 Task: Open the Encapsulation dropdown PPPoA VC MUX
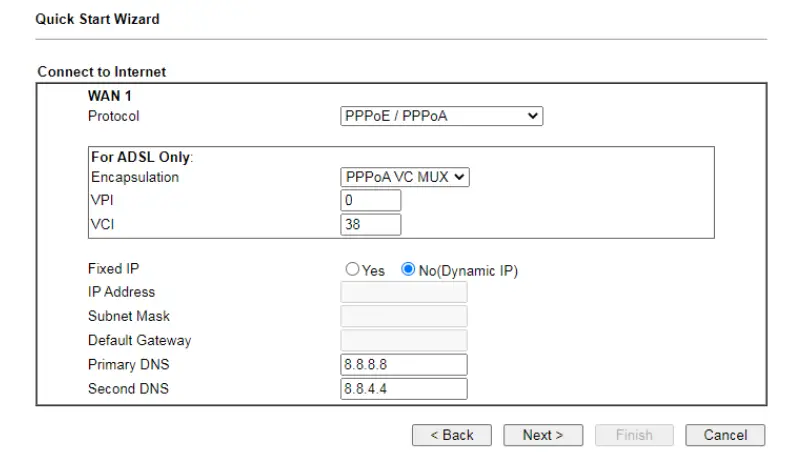click(x=405, y=177)
